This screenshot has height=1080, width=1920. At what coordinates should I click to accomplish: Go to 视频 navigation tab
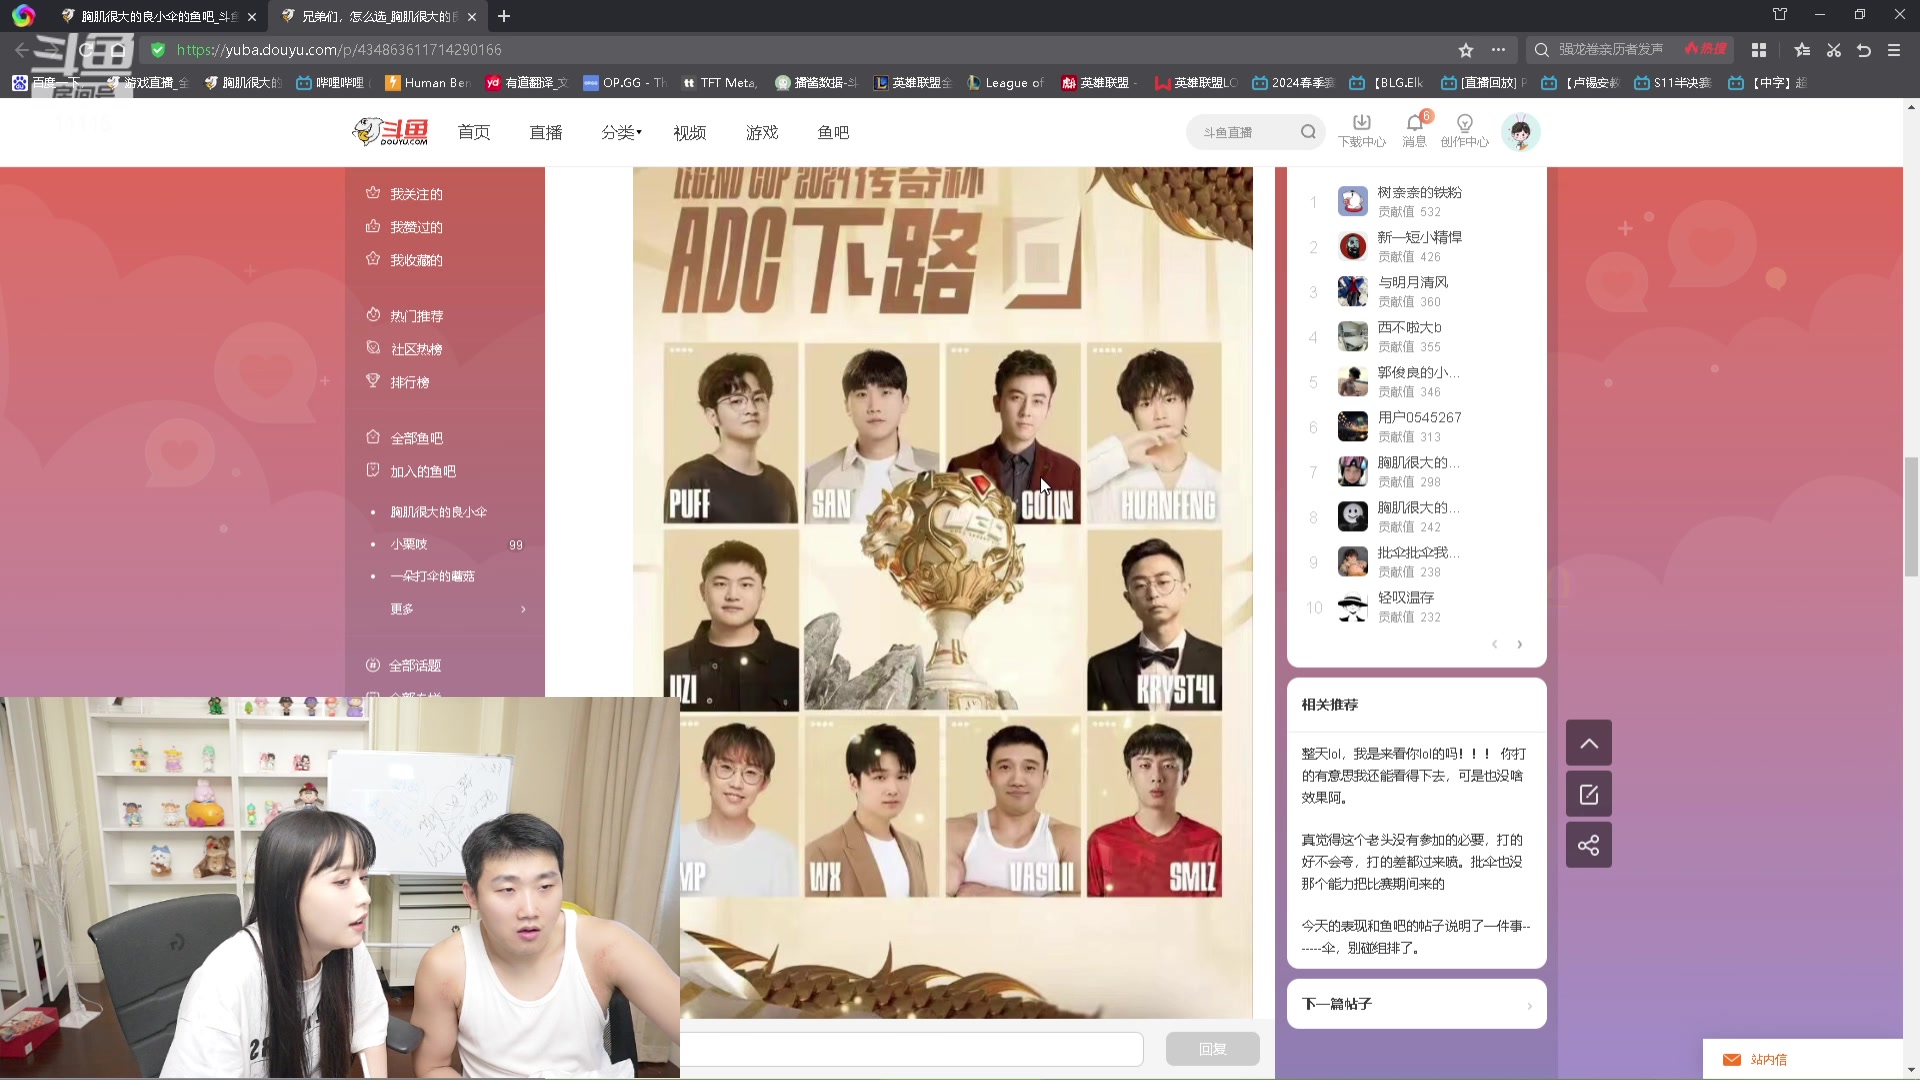click(690, 132)
